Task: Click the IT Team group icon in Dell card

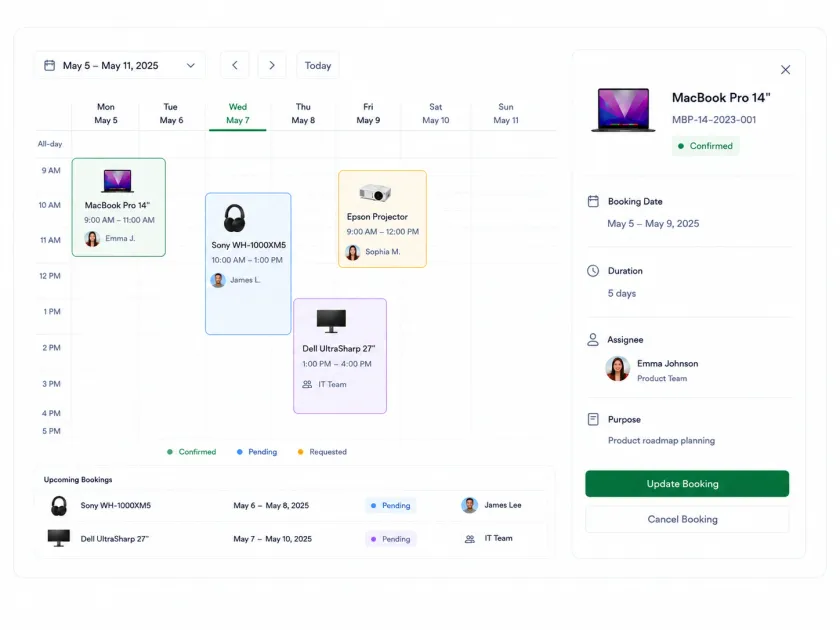Action: coord(307,384)
